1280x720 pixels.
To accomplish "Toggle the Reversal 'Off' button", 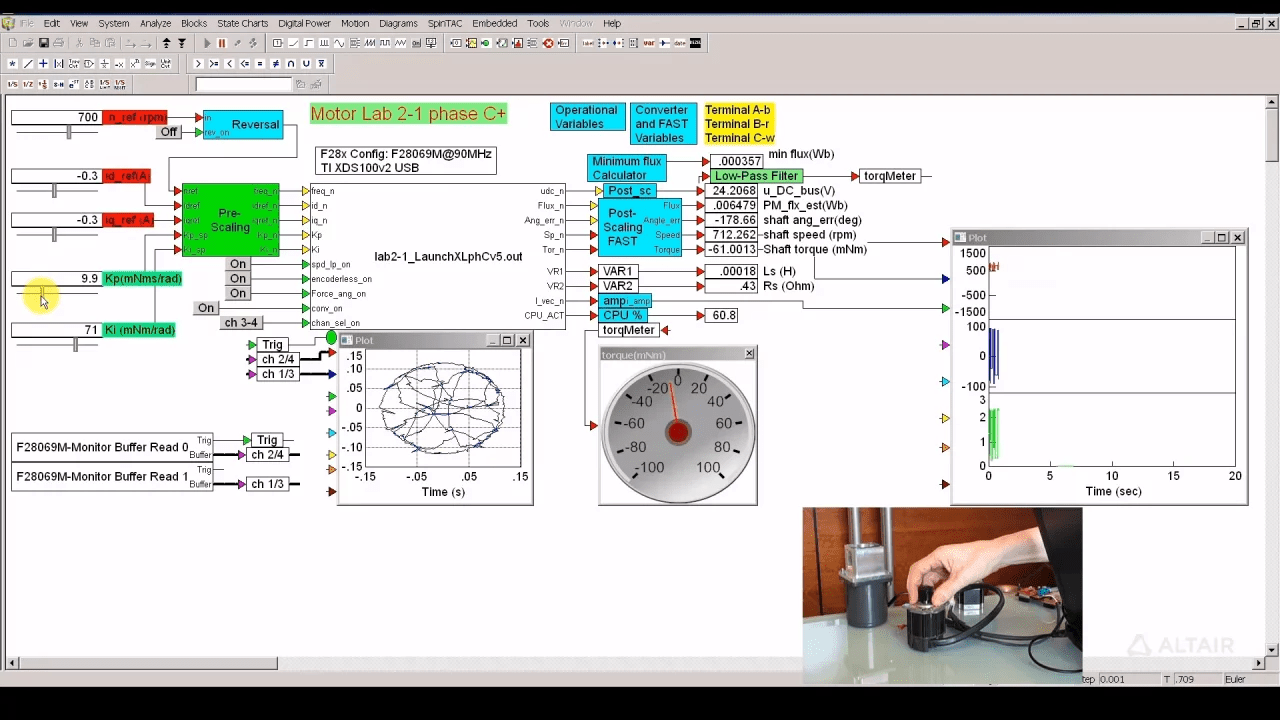I will pyautogui.click(x=168, y=132).
